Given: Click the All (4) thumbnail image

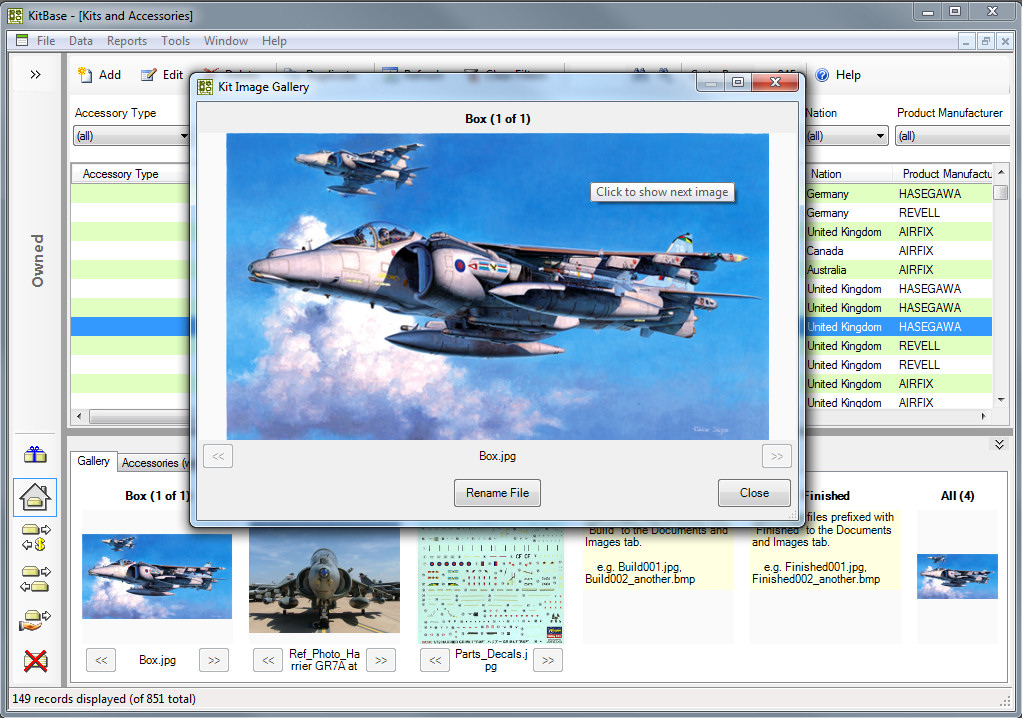Looking at the screenshot, I should click(x=957, y=576).
